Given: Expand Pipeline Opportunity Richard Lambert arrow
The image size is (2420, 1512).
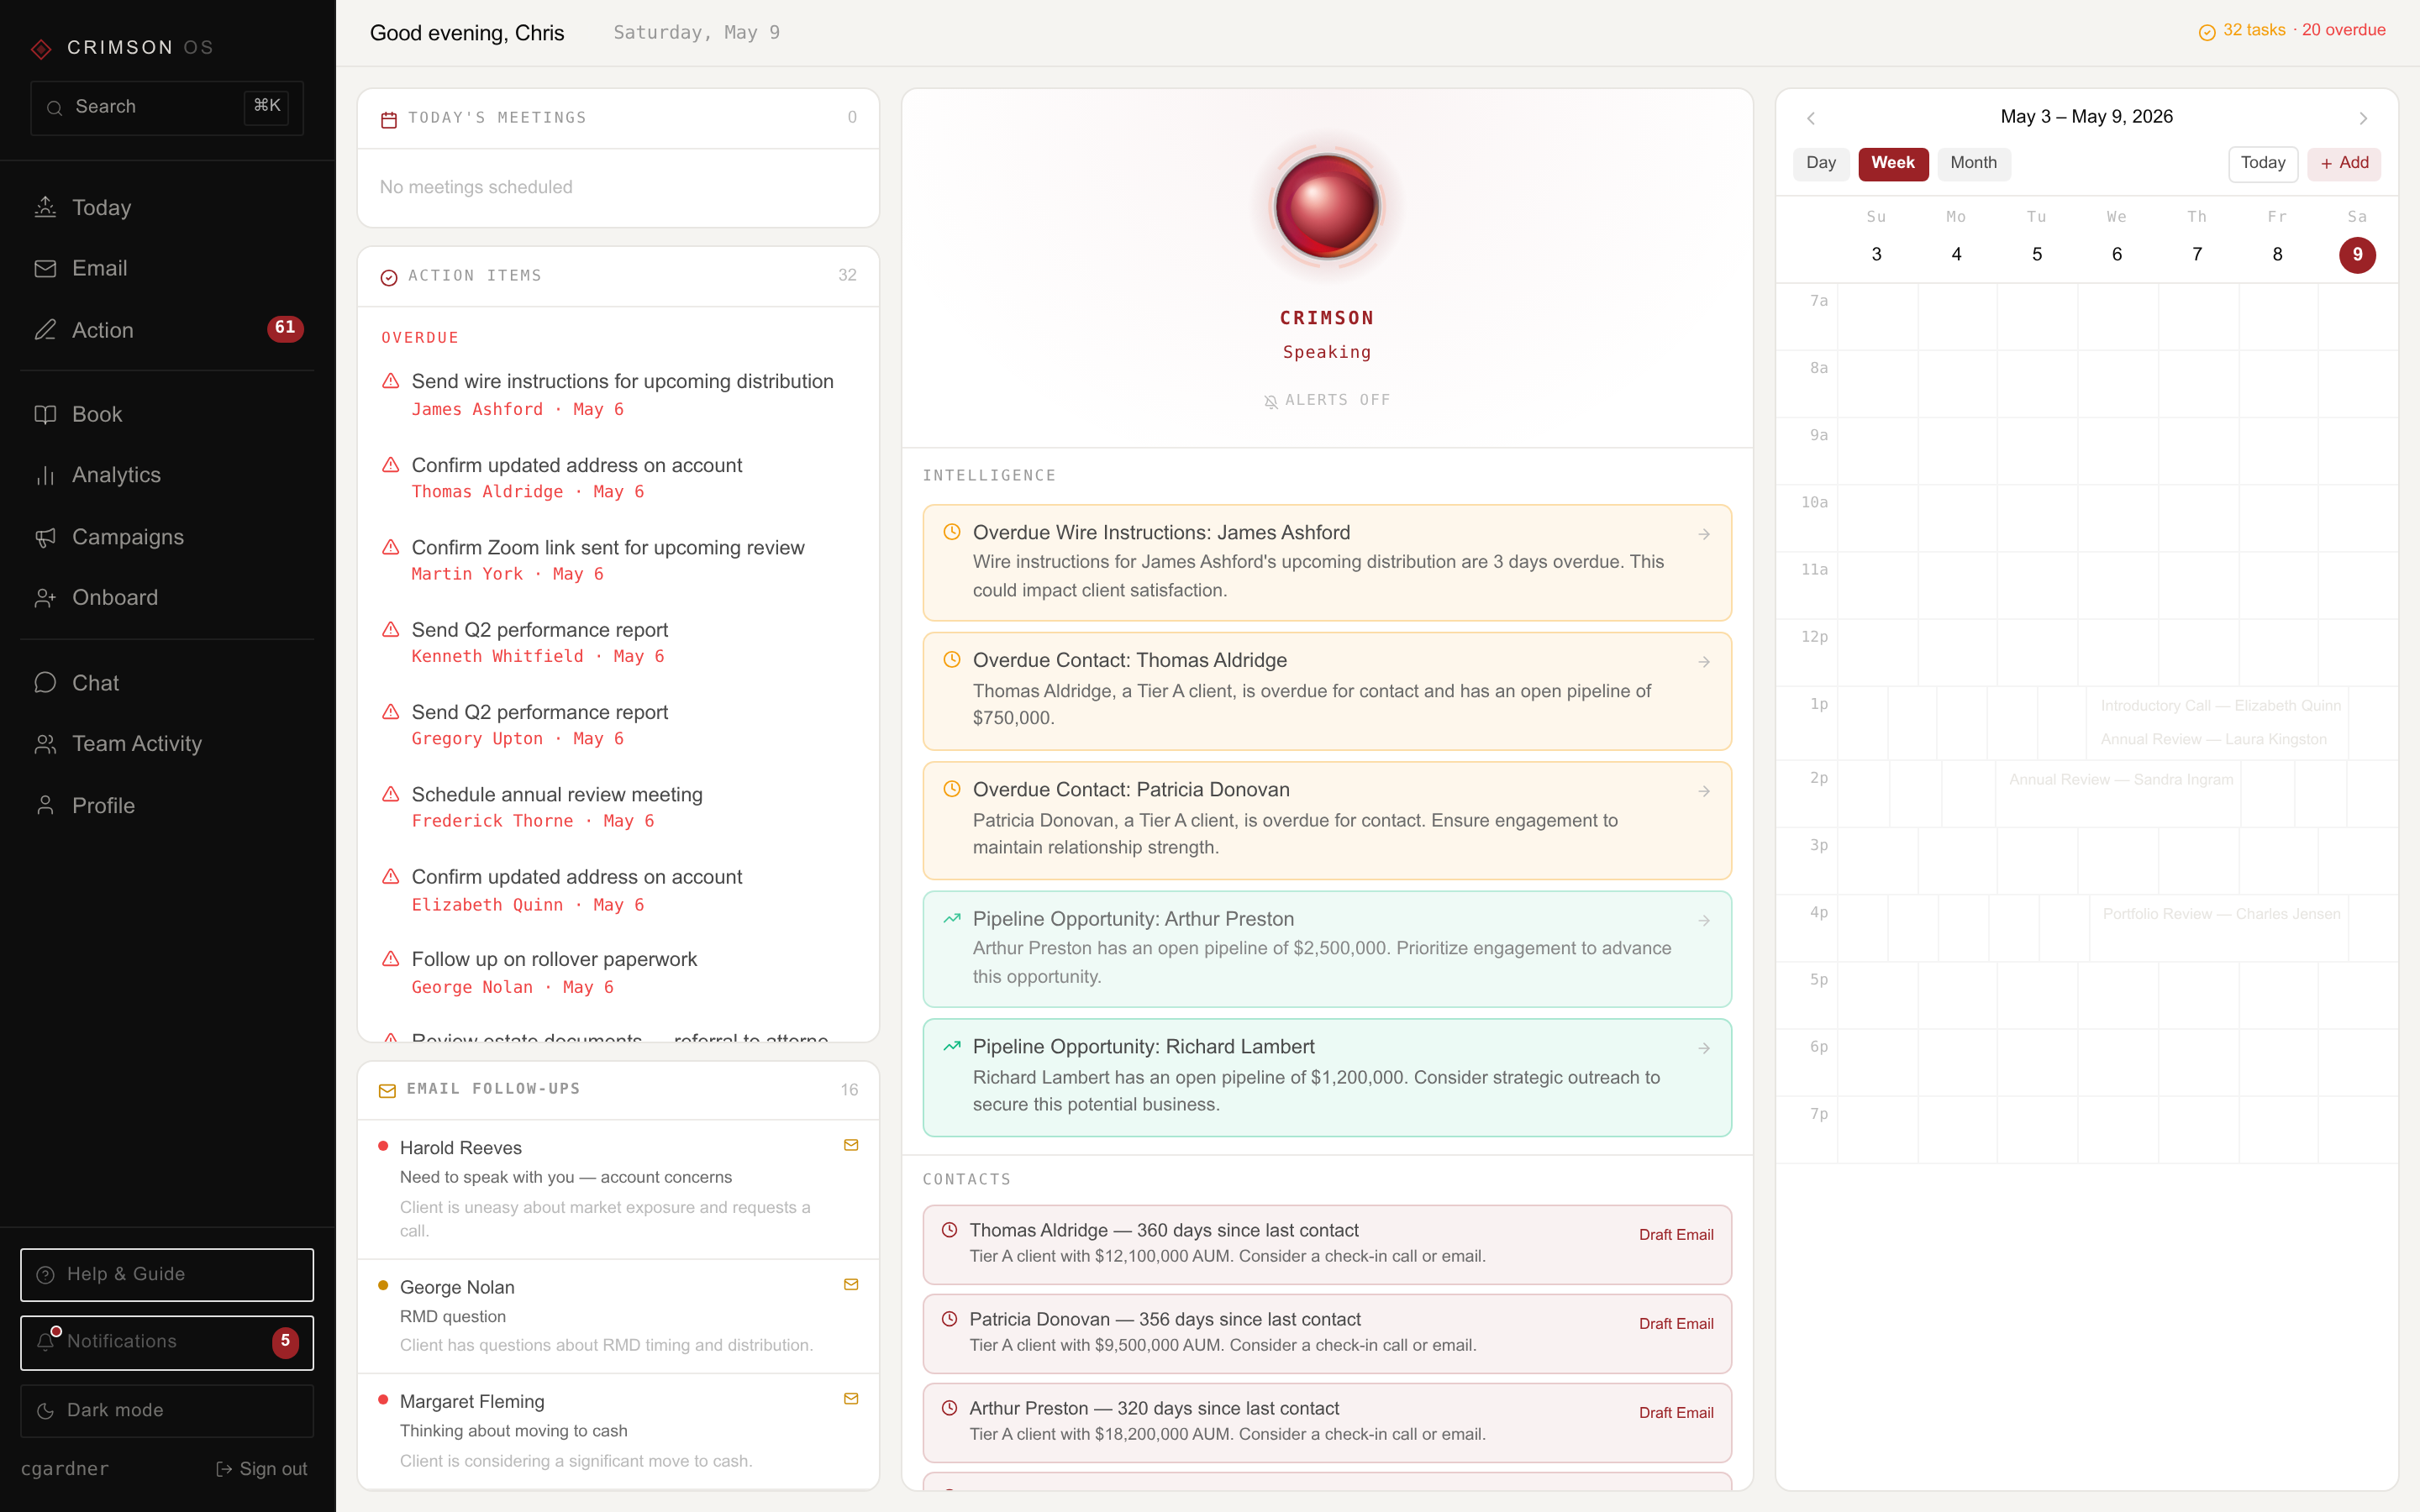Looking at the screenshot, I should pos(1704,1048).
